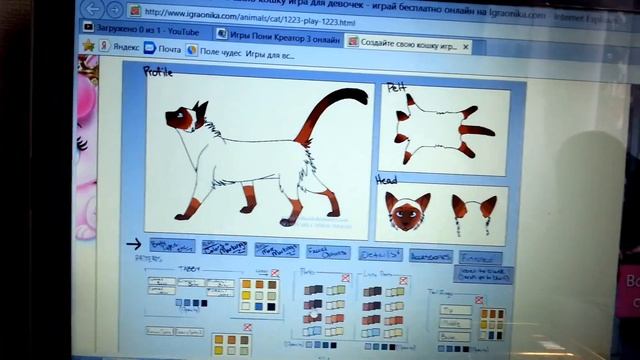The width and height of the screenshot is (640, 360).
Task: Select darkest opacity square under Points
Action: (333, 346)
